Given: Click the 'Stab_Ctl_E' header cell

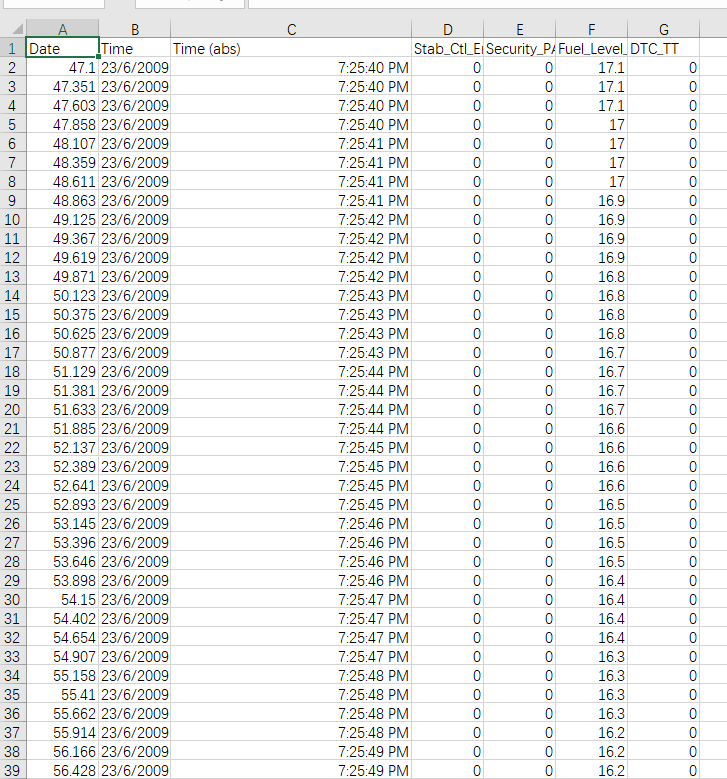Looking at the screenshot, I should pos(448,48).
